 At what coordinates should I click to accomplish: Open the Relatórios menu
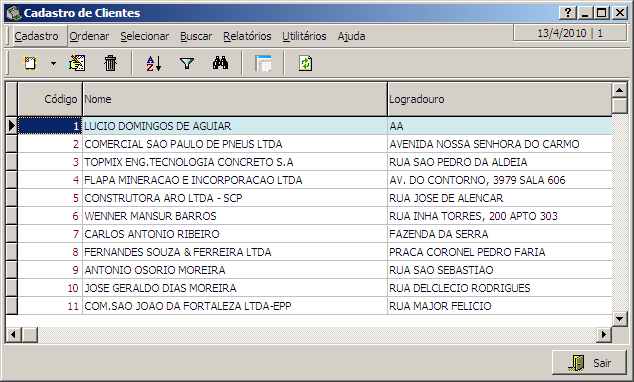pyautogui.click(x=247, y=36)
